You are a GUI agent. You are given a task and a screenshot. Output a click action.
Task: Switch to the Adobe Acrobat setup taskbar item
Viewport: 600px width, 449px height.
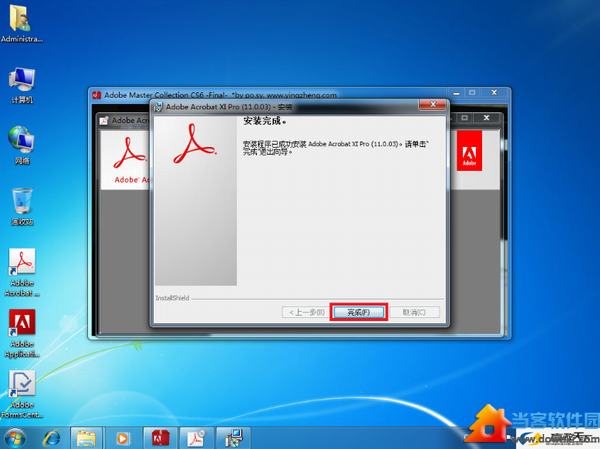point(196,438)
